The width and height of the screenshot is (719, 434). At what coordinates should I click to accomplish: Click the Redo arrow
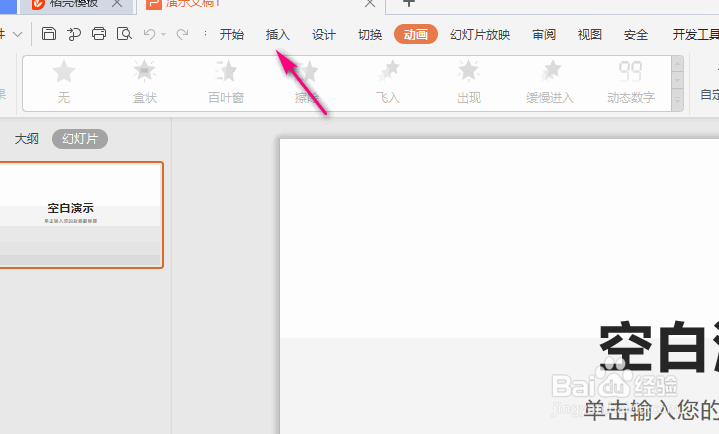[183, 34]
